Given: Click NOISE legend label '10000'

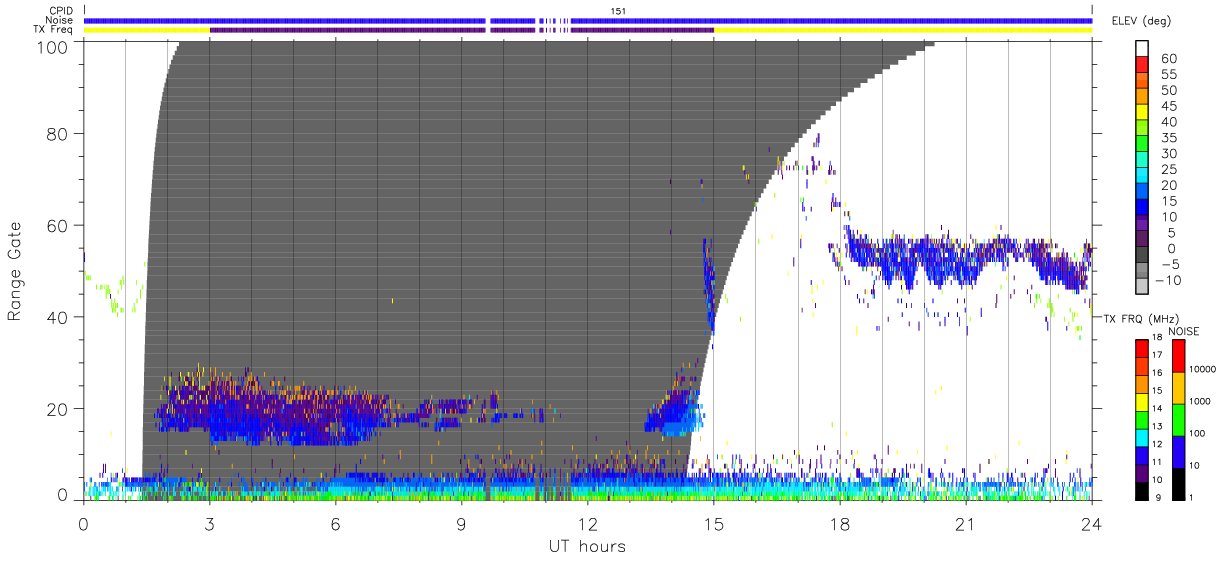Looking at the screenshot, I should tap(1204, 370).
